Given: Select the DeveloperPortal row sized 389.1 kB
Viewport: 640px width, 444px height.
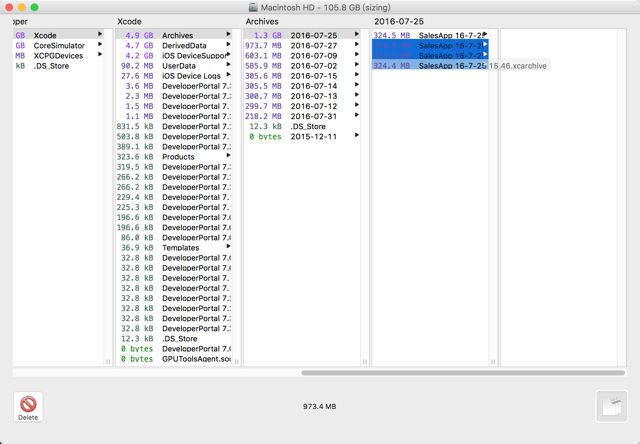Looking at the screenshot, I should coord(174,147).
